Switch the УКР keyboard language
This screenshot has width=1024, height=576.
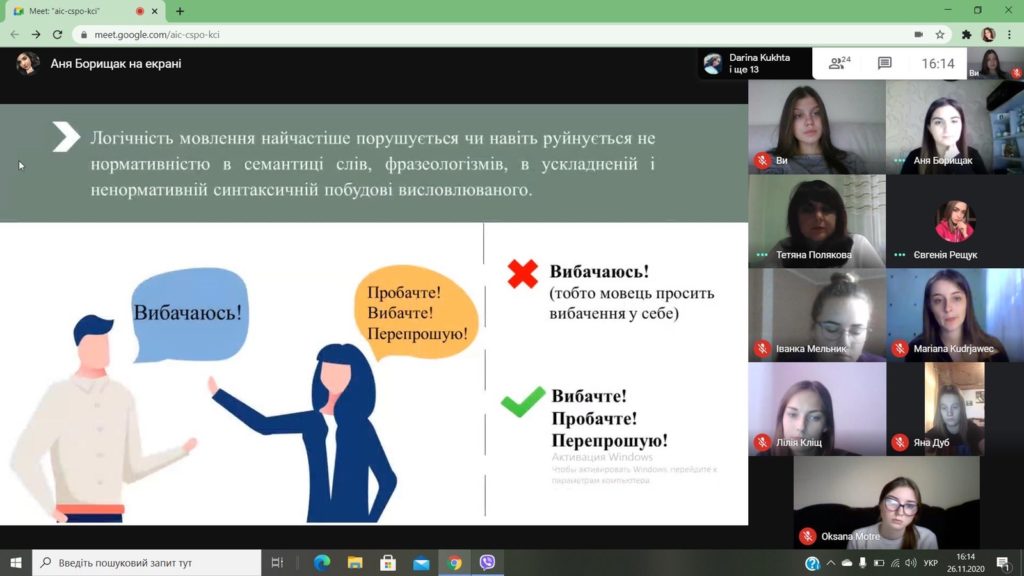(931, 563)
